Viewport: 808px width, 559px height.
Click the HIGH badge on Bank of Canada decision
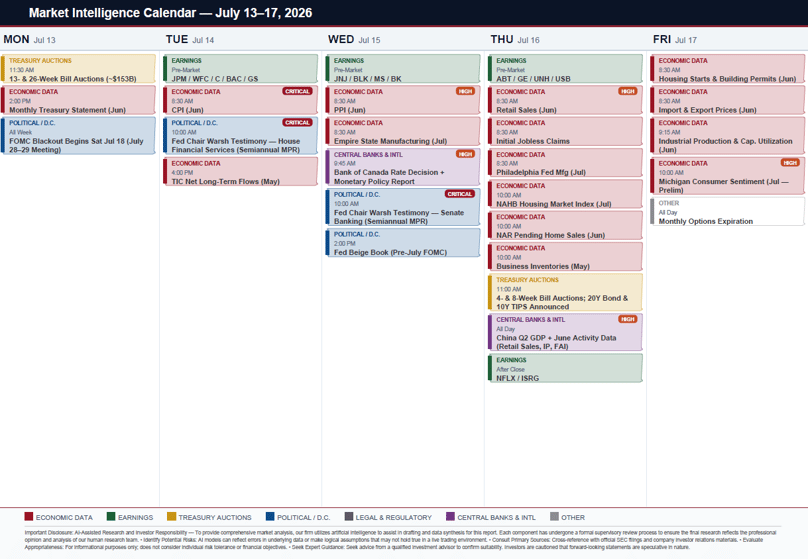(465, 154)
